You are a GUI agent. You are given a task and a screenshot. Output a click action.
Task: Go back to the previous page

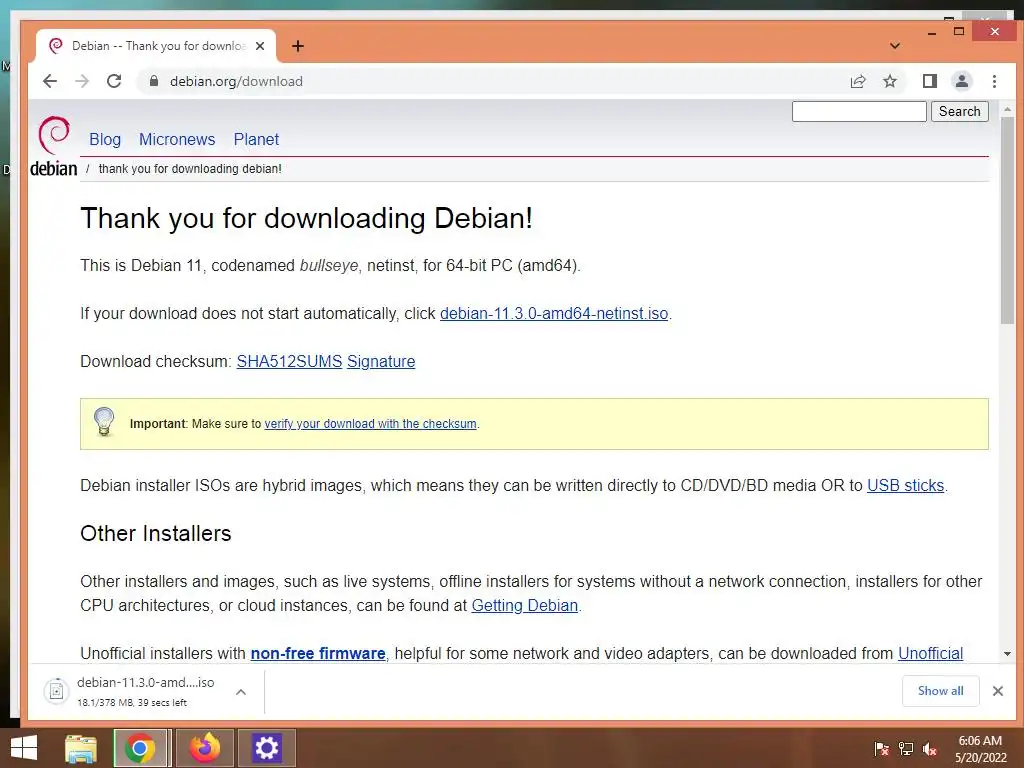pos(50,81)
